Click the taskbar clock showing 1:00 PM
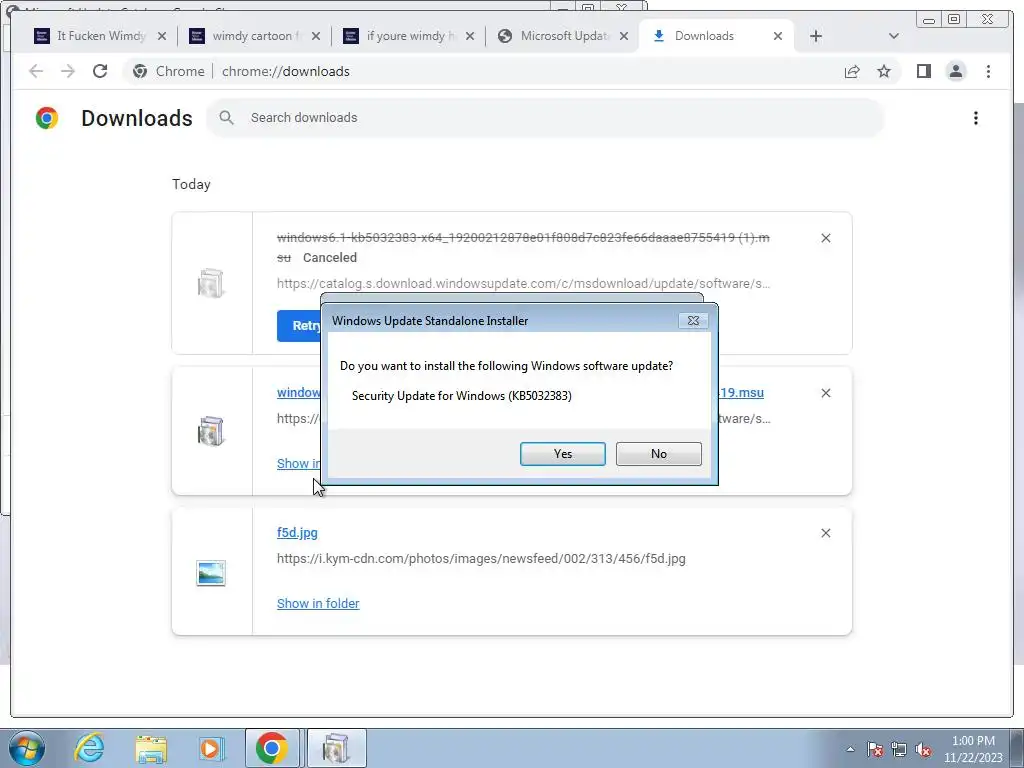This screenshot has width=1024, height=768. (x=972, y=749)
